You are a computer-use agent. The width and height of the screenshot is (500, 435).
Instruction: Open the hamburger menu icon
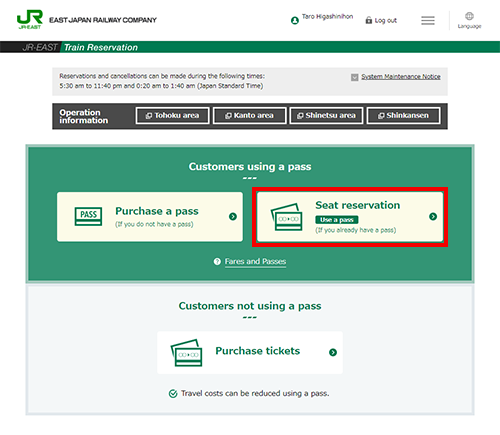[x=428, y=21]
